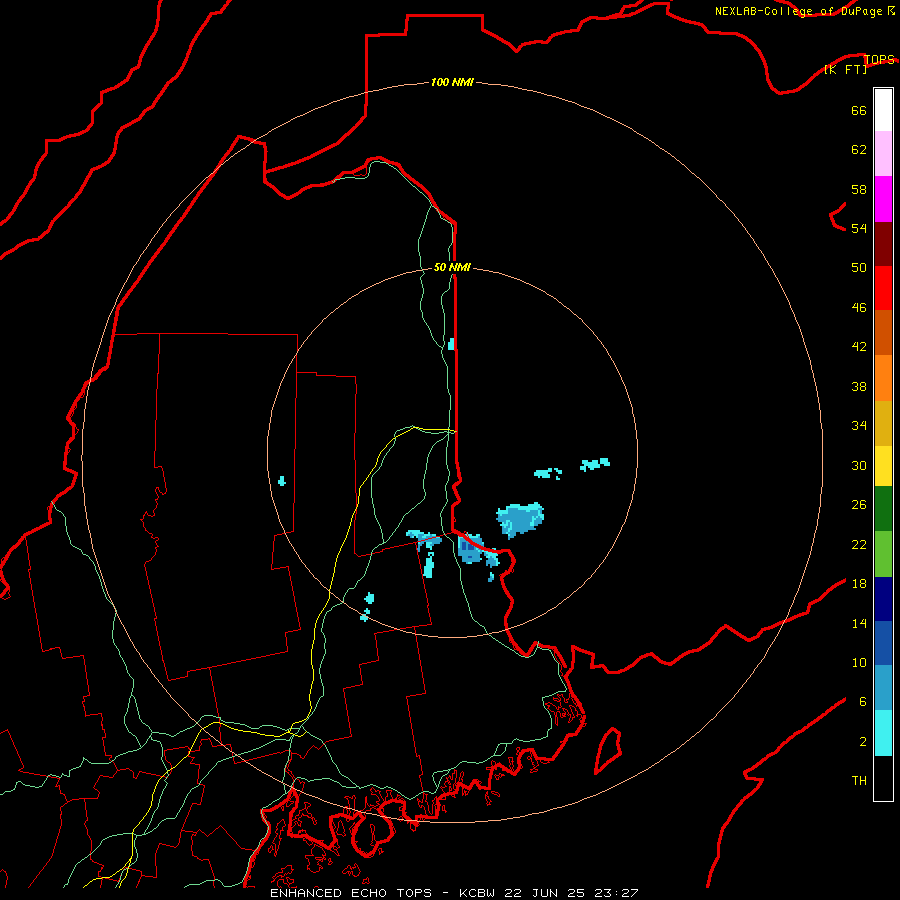Click the '100 NMI' range ring label
900x900 pixels.
click(452, 83)
